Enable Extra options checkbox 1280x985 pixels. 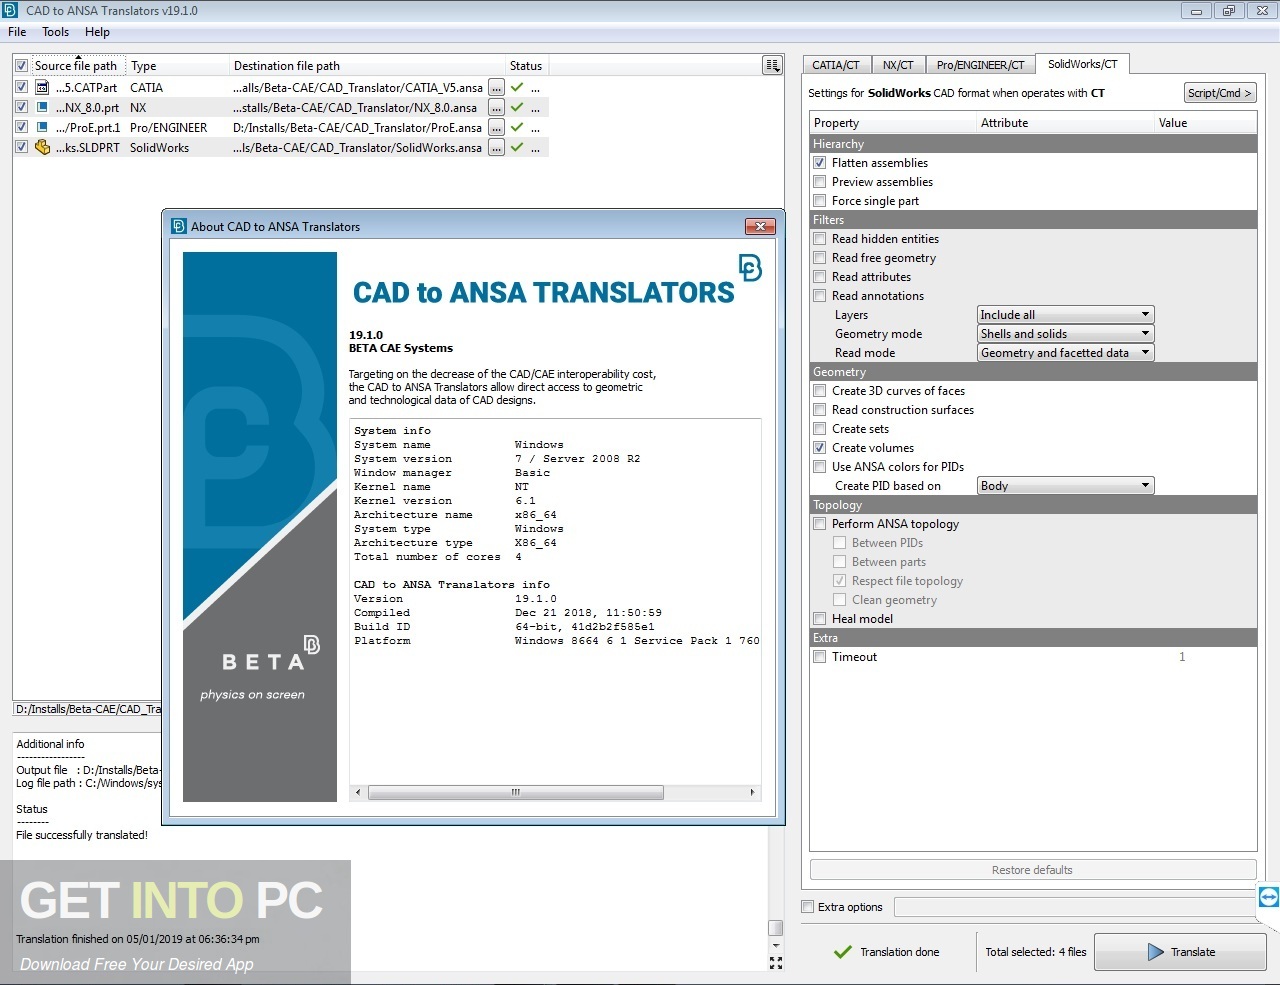coord(808,907)
